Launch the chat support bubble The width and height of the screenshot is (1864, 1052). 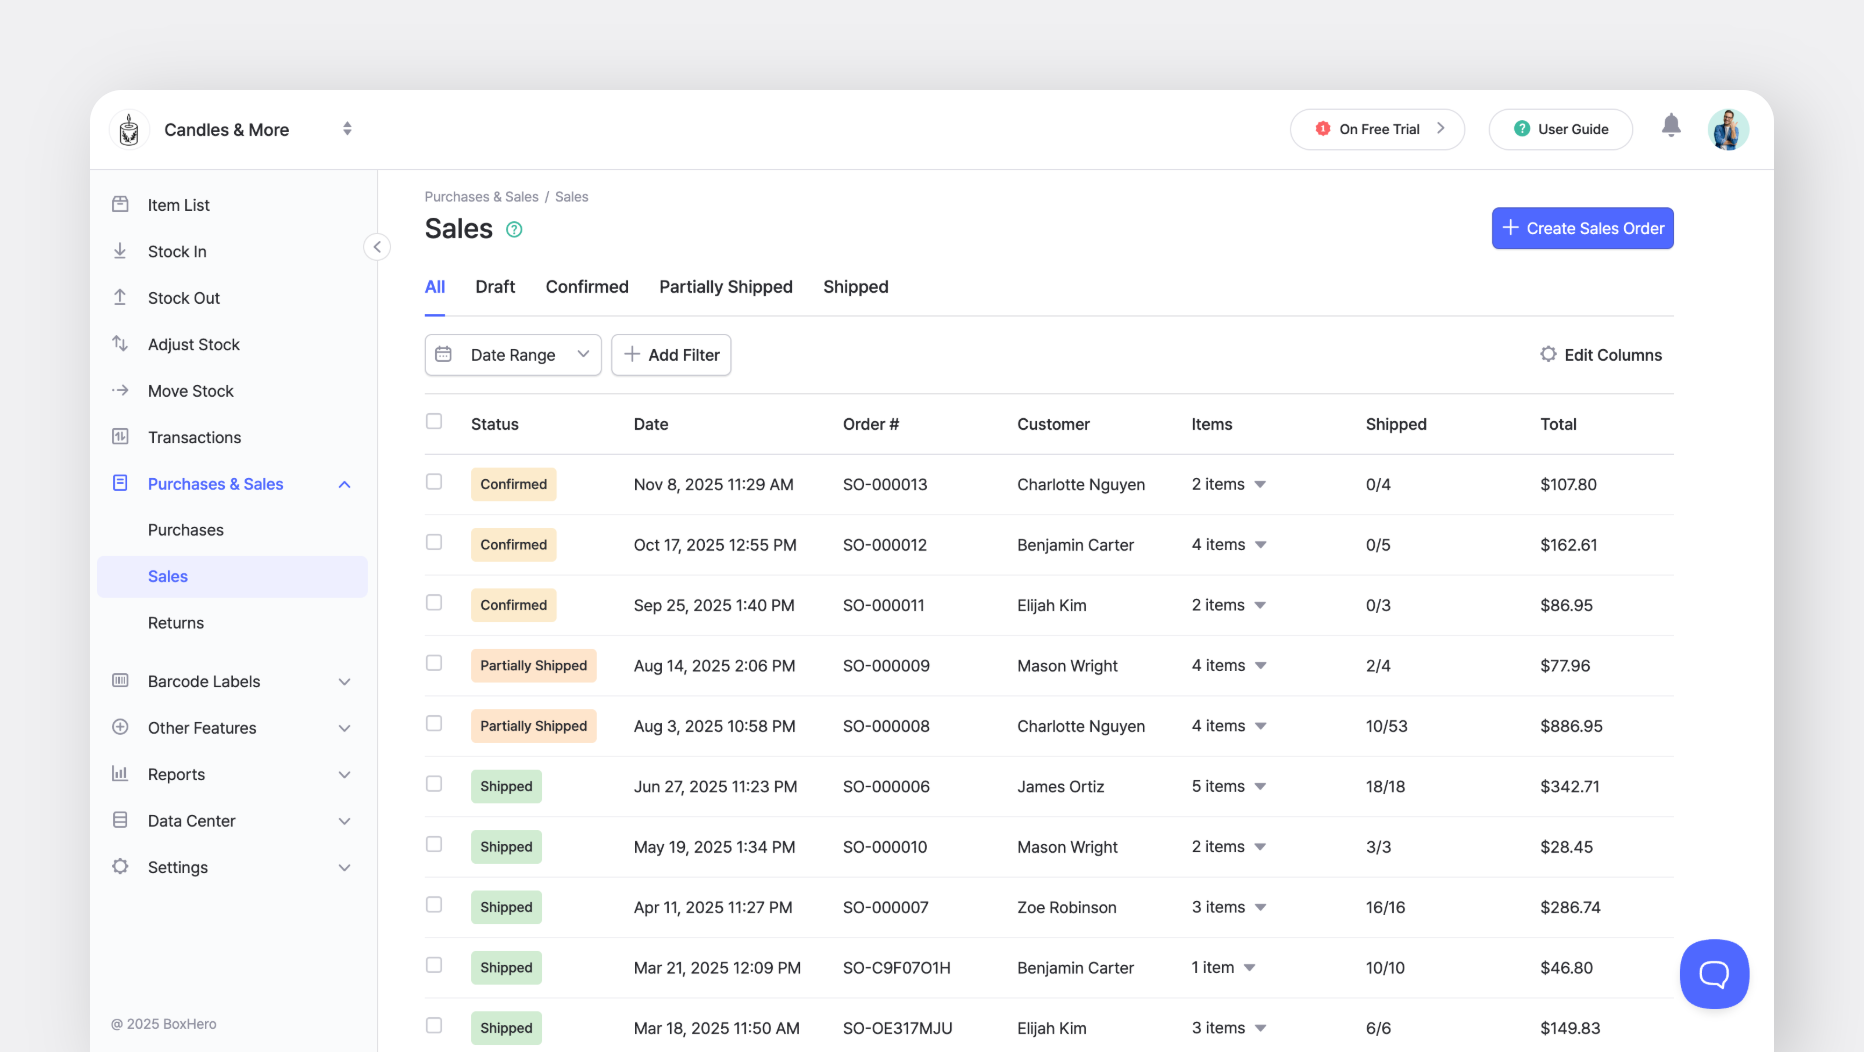[x=1714, y=974]
